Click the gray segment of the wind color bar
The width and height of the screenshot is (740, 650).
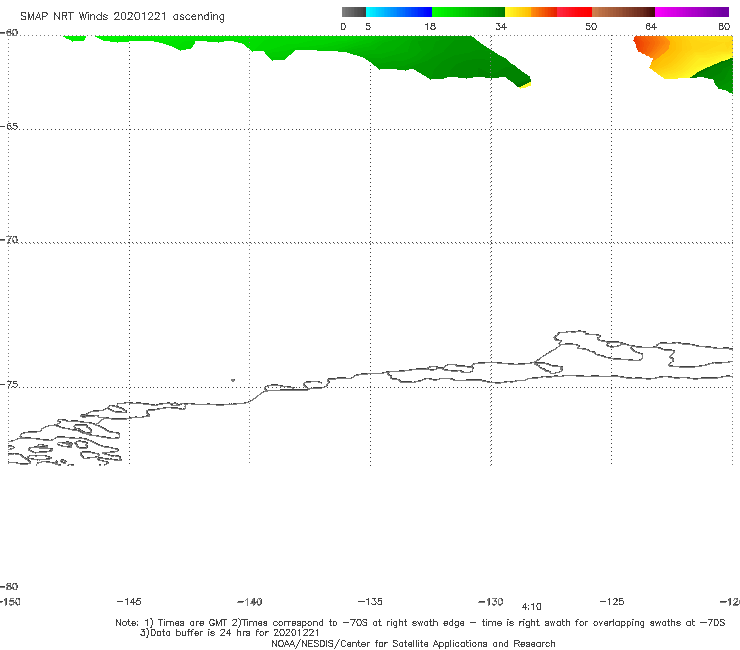(x=353, y=12)
